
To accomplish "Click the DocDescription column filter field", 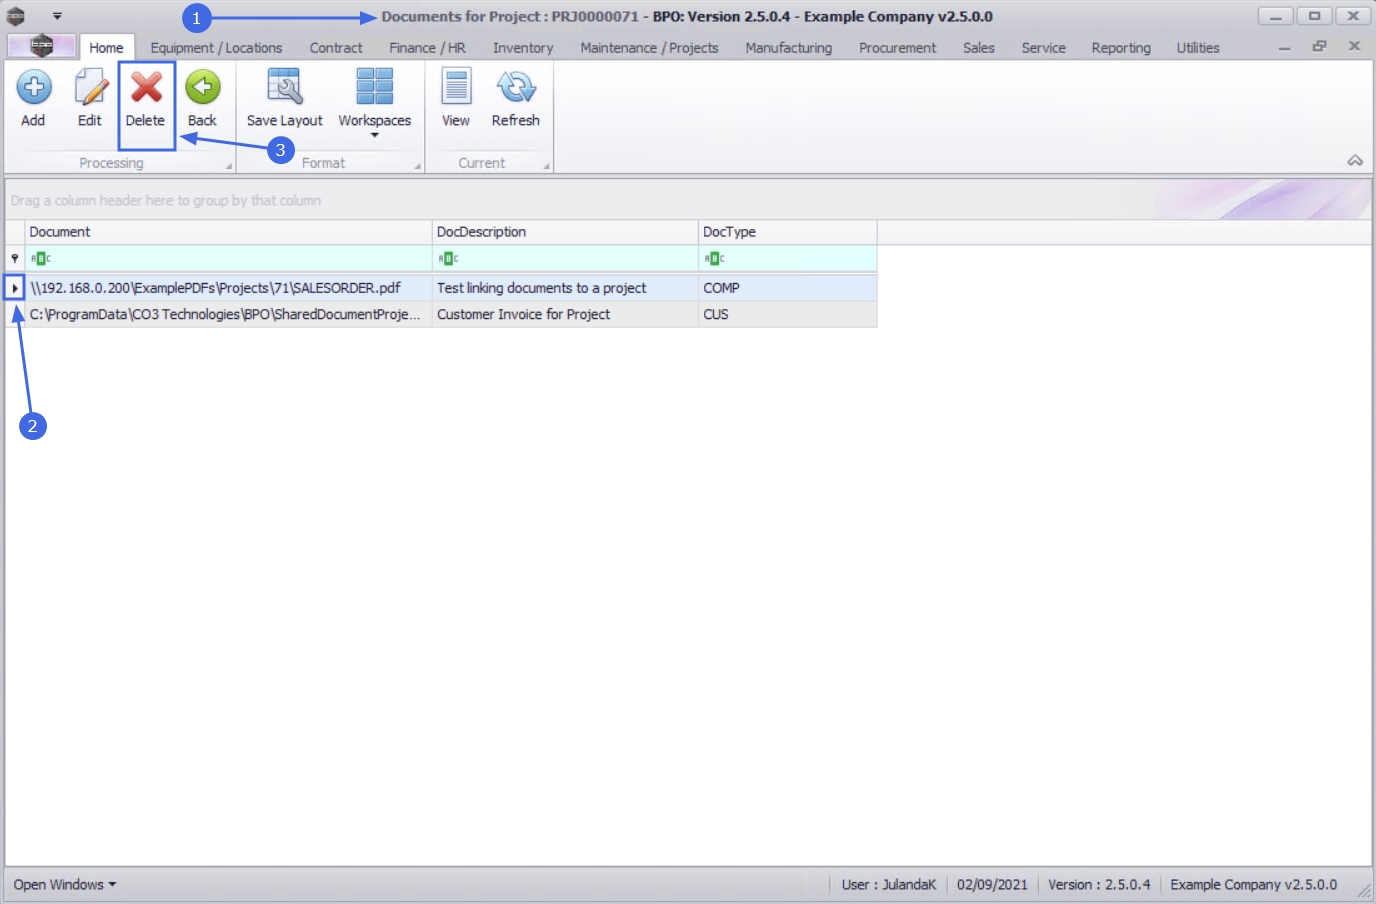I will pos(565,258).
